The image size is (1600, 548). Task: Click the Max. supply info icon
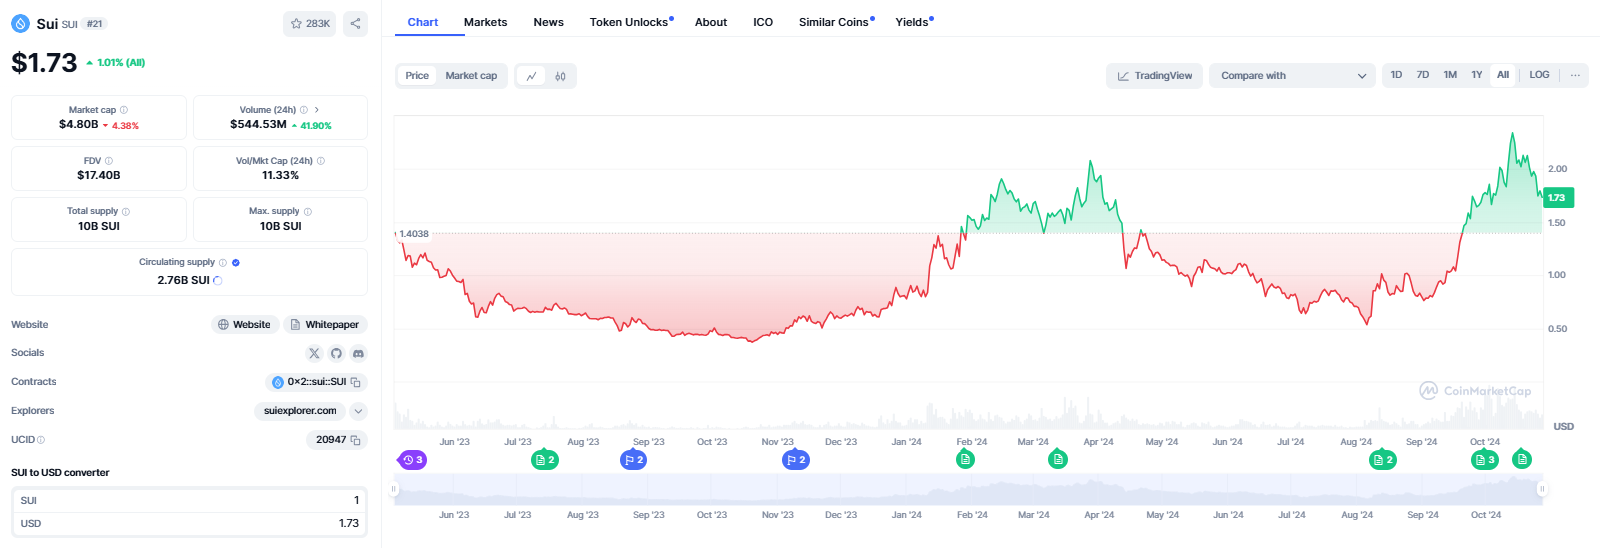(x=308, y=212)
